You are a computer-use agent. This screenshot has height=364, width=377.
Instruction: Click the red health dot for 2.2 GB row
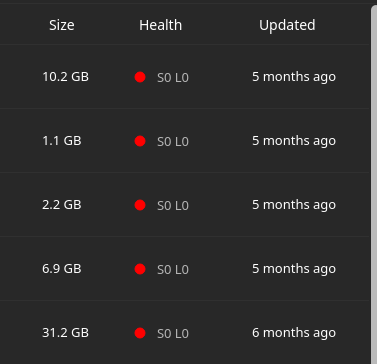(x=140, y=205)
